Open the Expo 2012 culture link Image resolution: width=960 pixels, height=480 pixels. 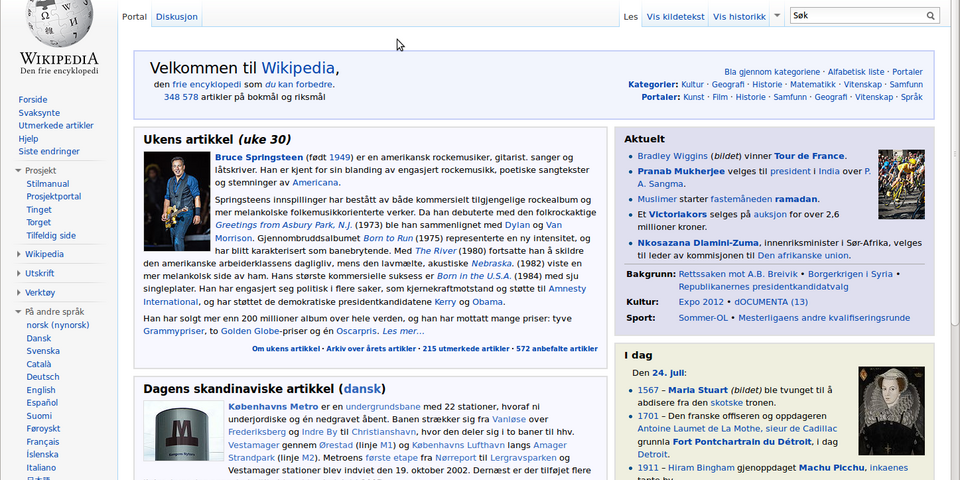(x=701, y=302)
